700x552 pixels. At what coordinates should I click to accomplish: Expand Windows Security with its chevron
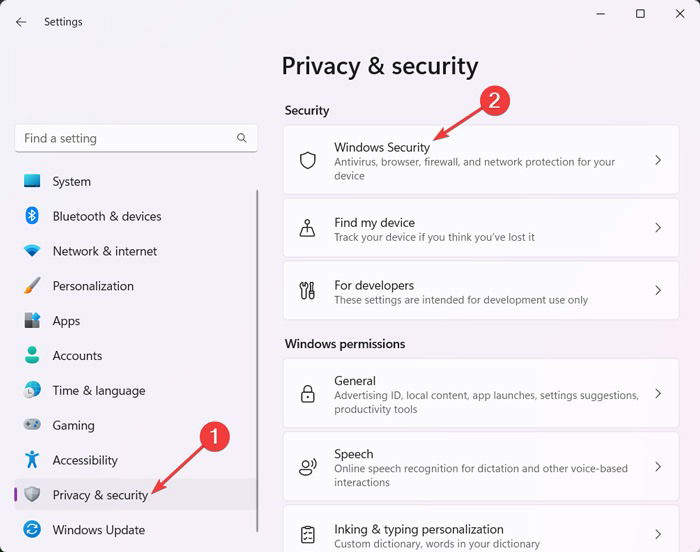pyautogui.click(x=658, y=160)
